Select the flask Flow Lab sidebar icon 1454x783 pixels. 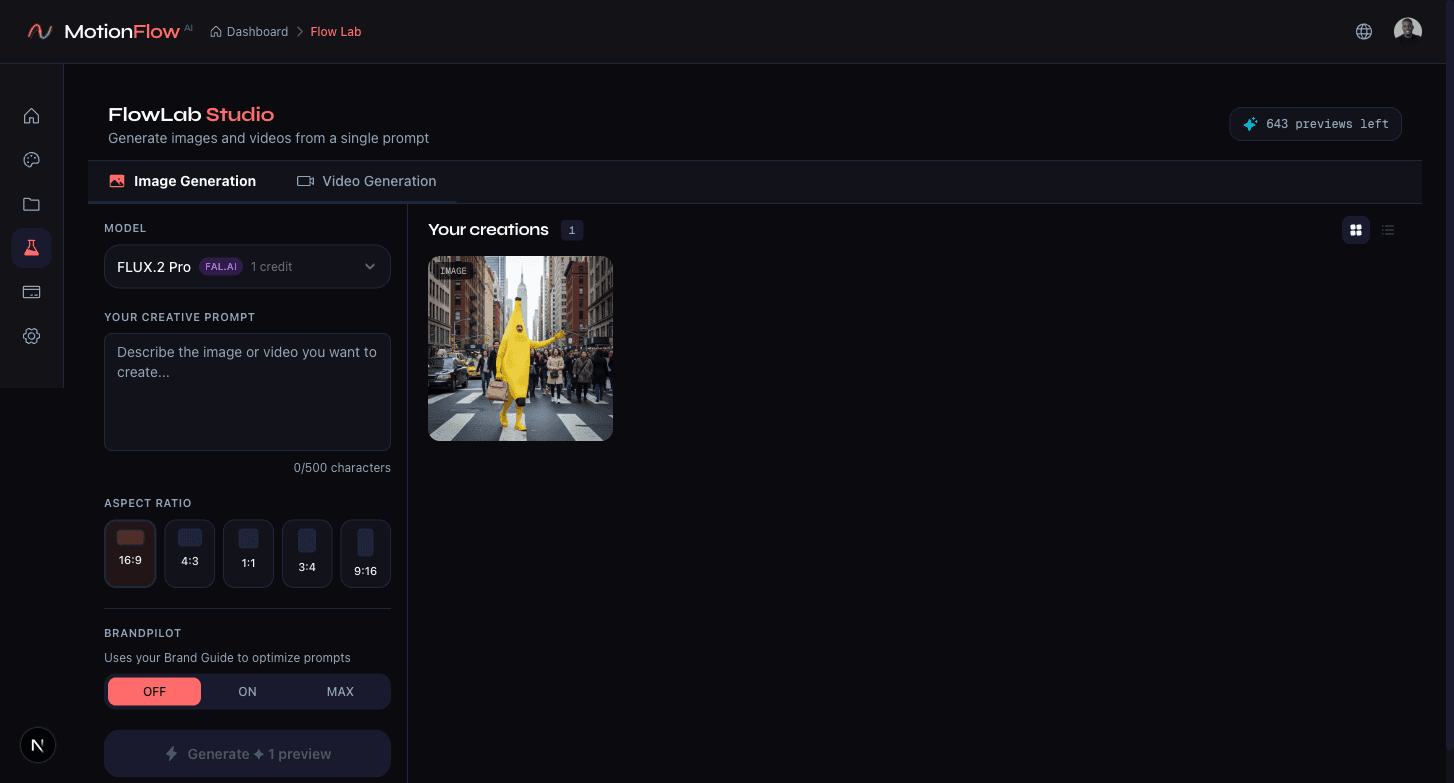click(x=31, y=247)
